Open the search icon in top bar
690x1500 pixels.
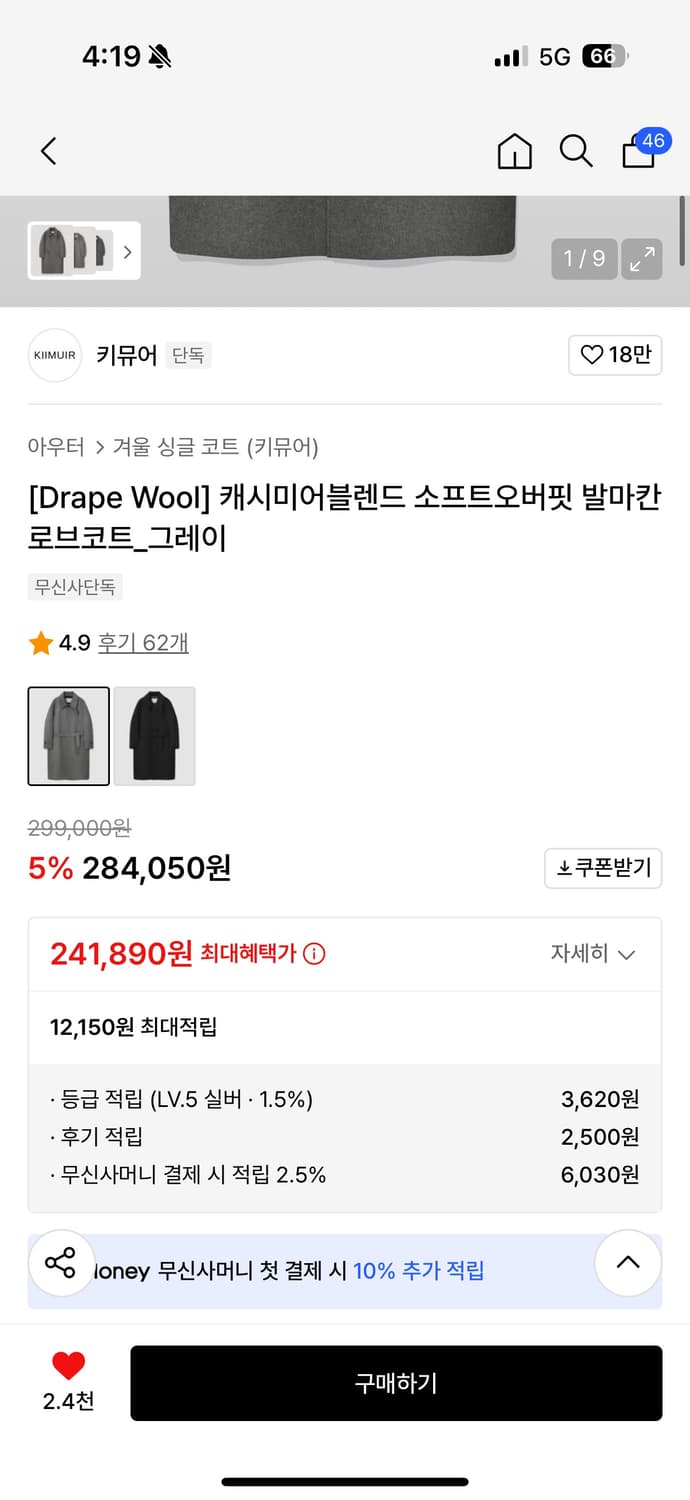[x=576, y=151]
